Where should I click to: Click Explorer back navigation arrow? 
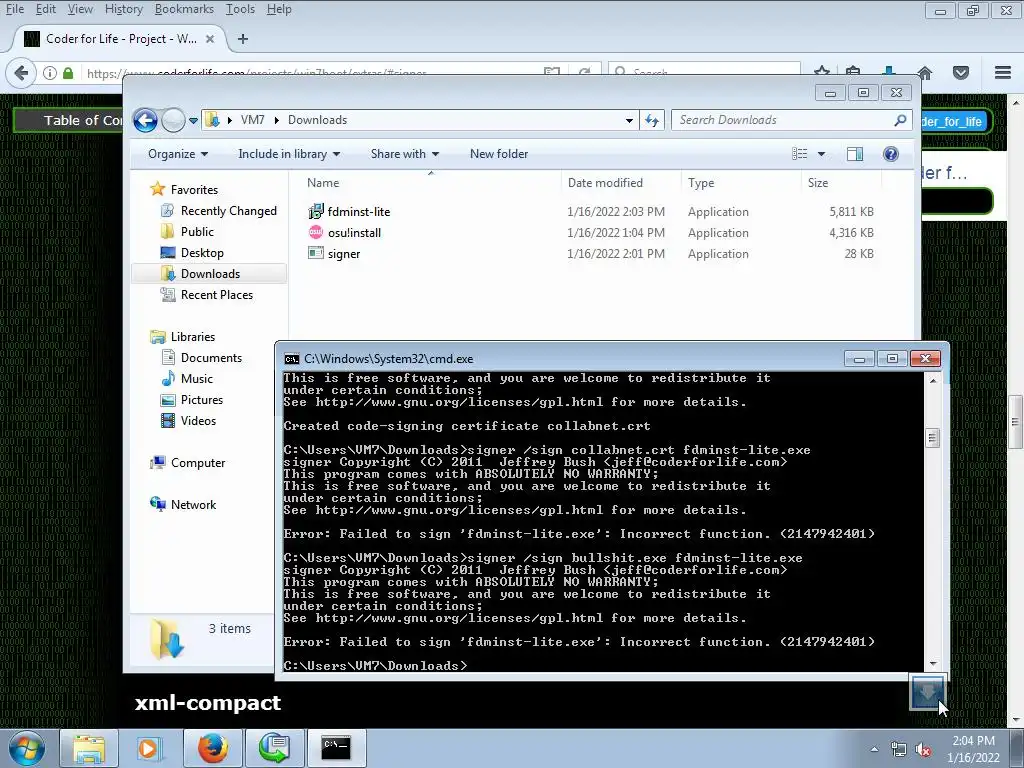coord(145,120)
